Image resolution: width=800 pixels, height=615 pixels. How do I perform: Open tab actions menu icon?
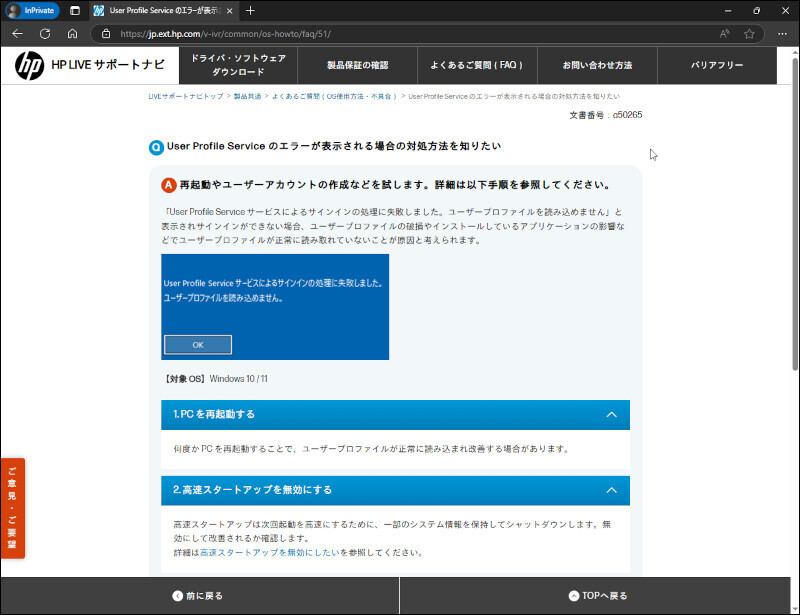74,10
